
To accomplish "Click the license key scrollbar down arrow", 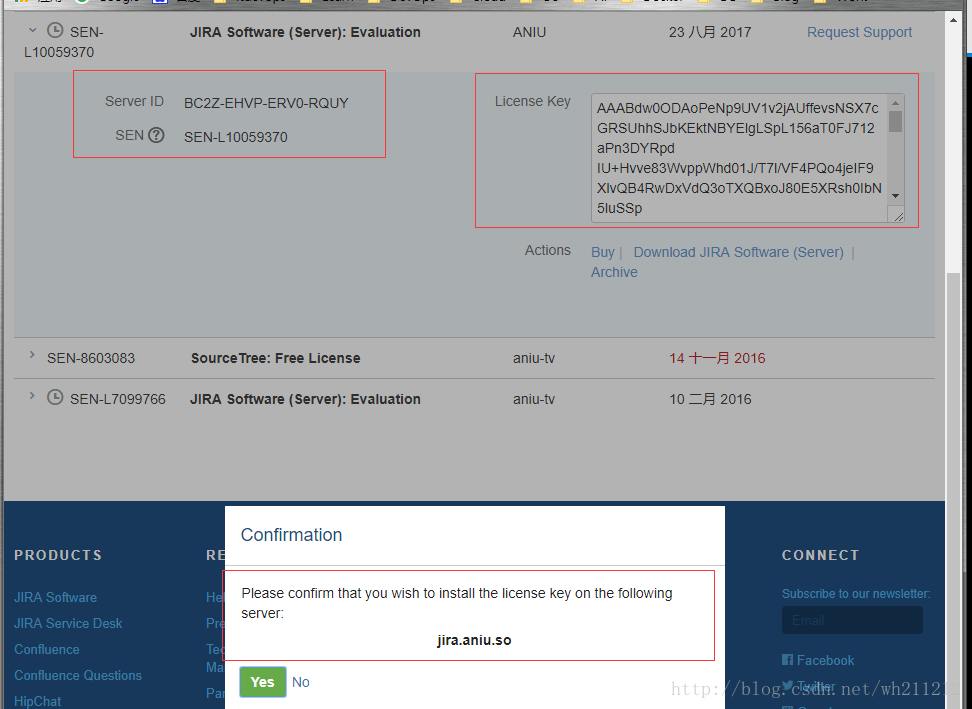I will click(x=896, y=196).
